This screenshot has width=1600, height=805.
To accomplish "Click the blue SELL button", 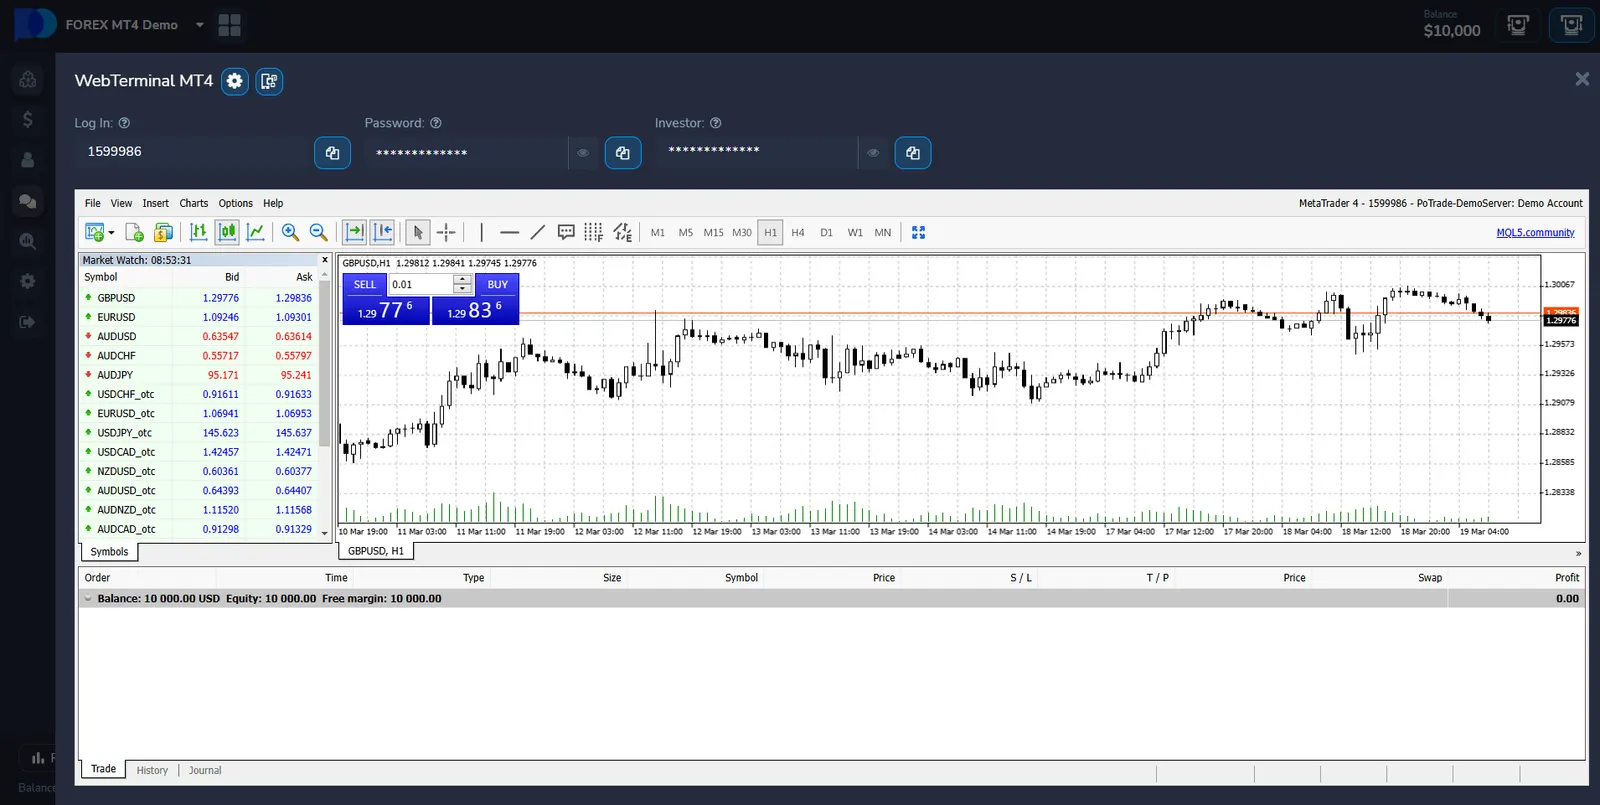I will point(365,285).
